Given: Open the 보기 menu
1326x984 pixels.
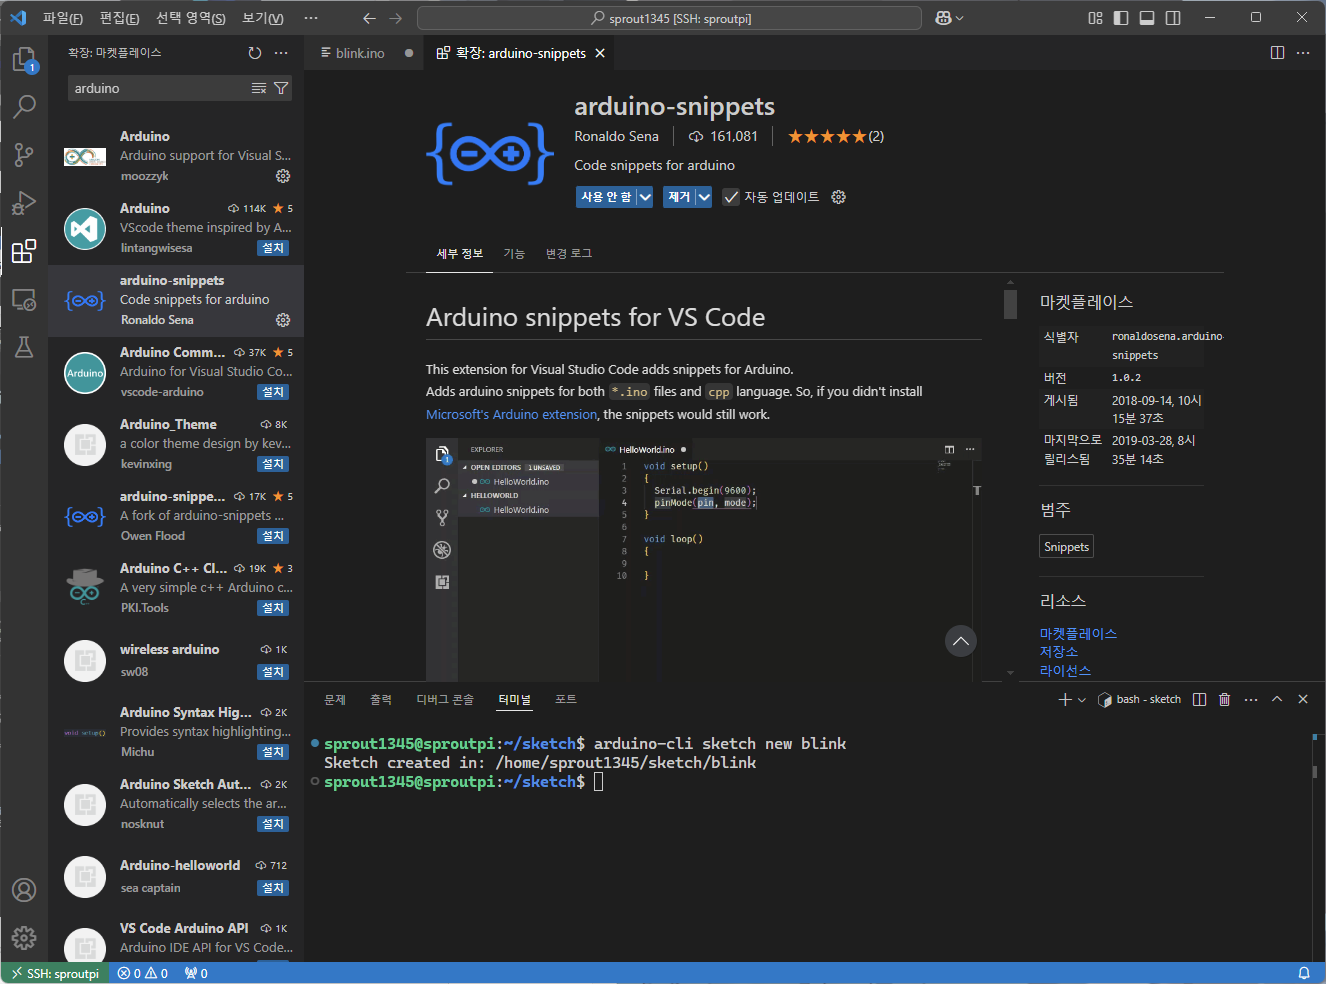Looking at the screenshot, I should [x=263, y=18].
